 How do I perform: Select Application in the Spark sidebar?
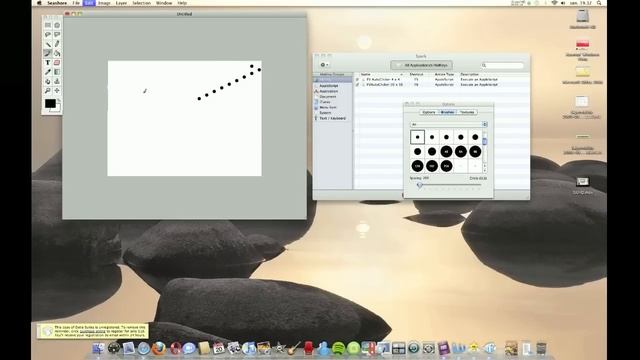(329, 91)
